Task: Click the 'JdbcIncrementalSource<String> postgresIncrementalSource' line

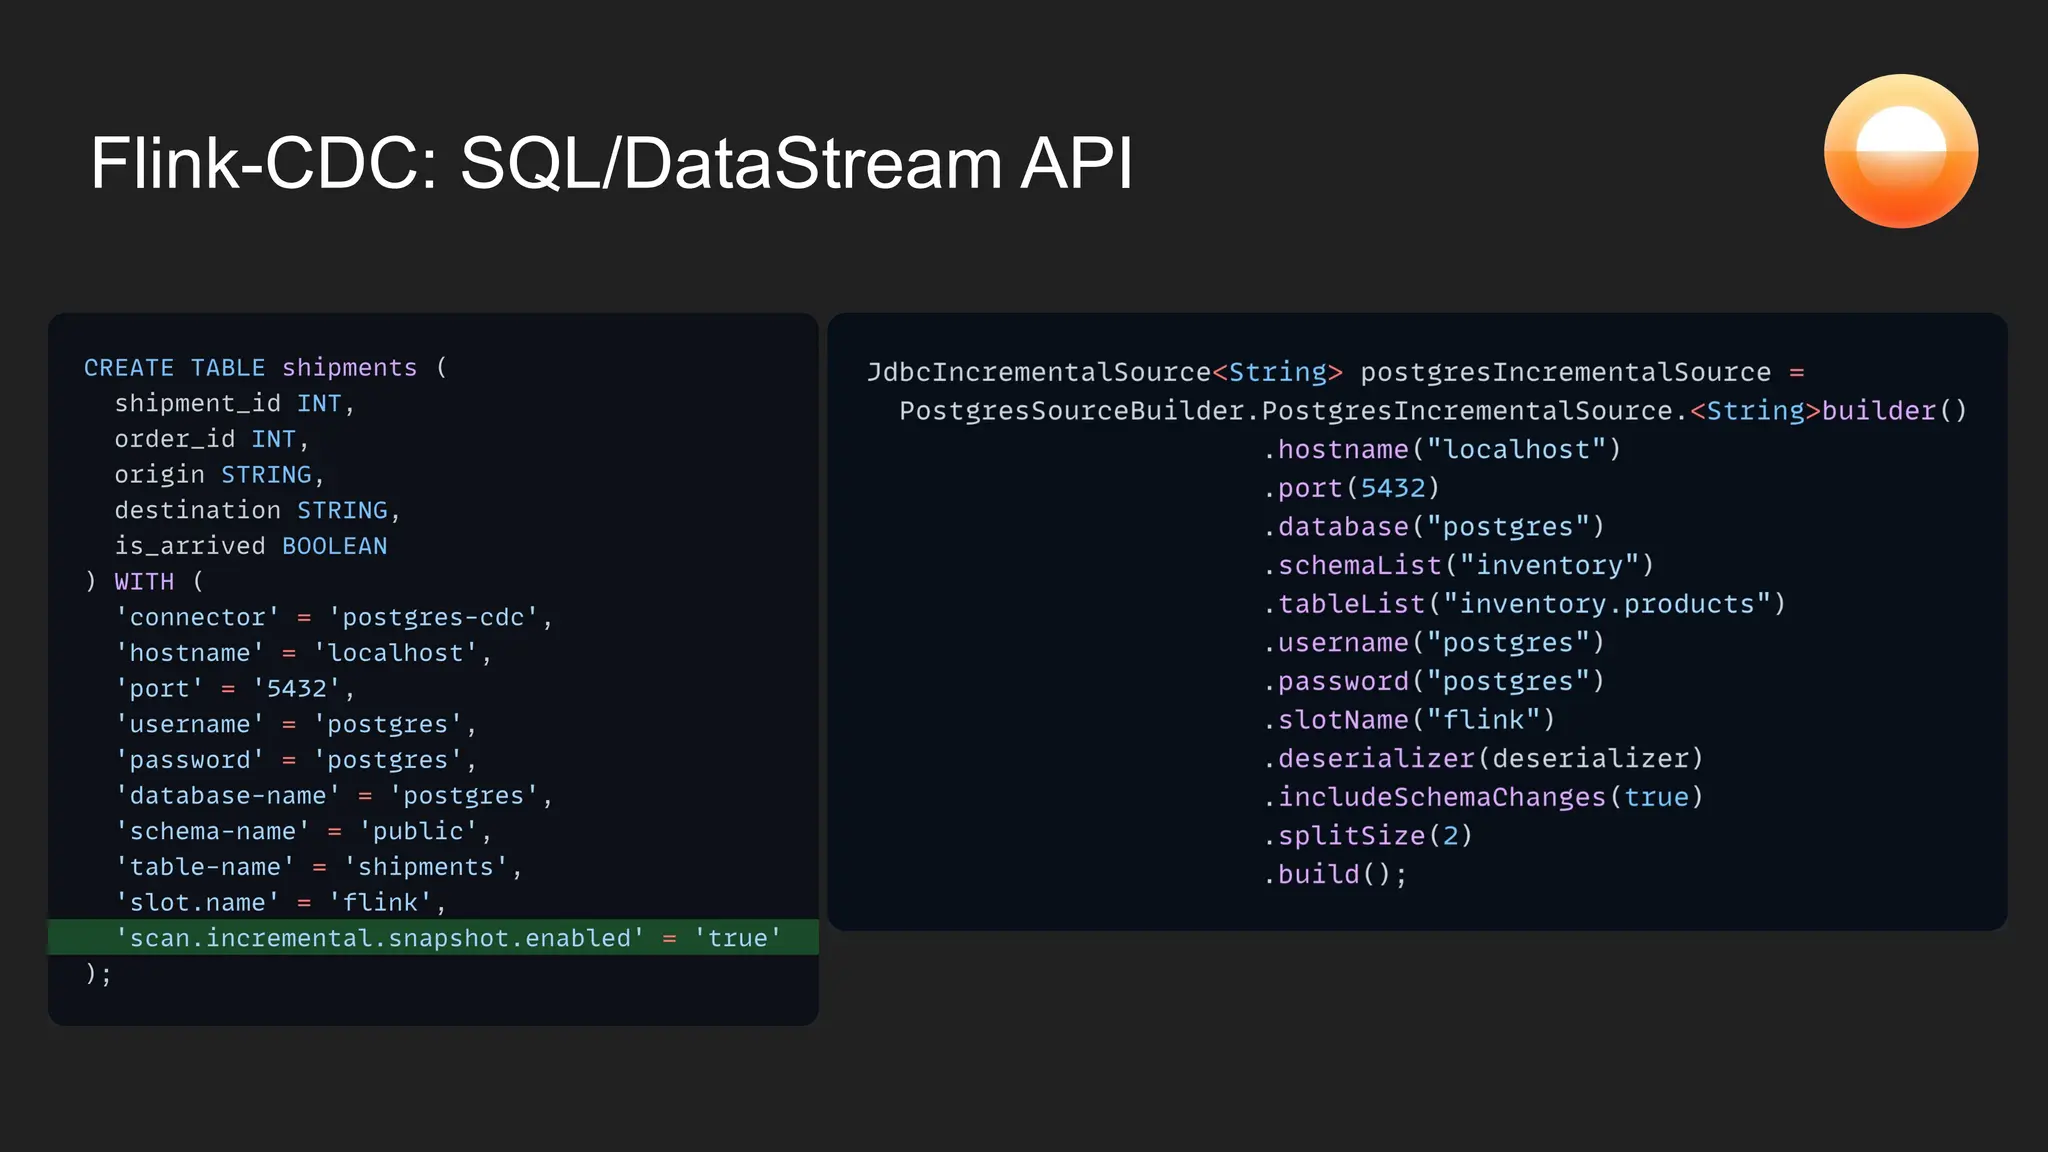Action: click(1336, 373)
